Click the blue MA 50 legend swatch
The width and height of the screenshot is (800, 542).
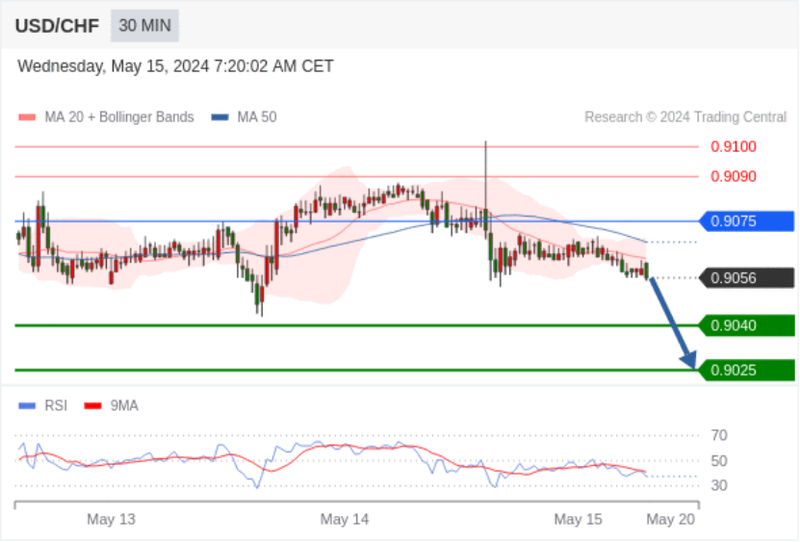(x=220, y=117)
